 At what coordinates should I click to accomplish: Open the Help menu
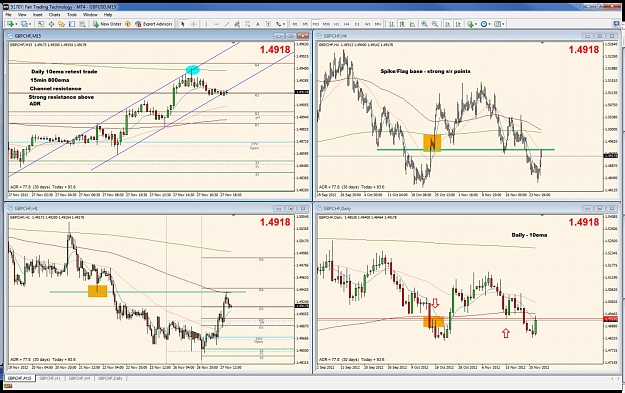(x=108, y=15)
